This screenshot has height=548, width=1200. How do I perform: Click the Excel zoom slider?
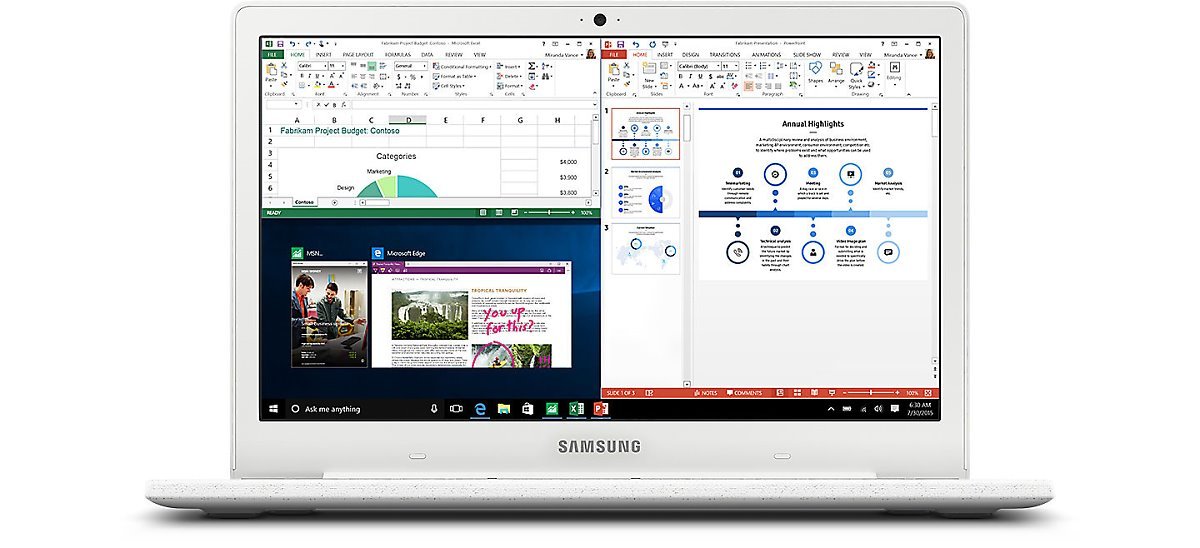[x=549, y=213]
